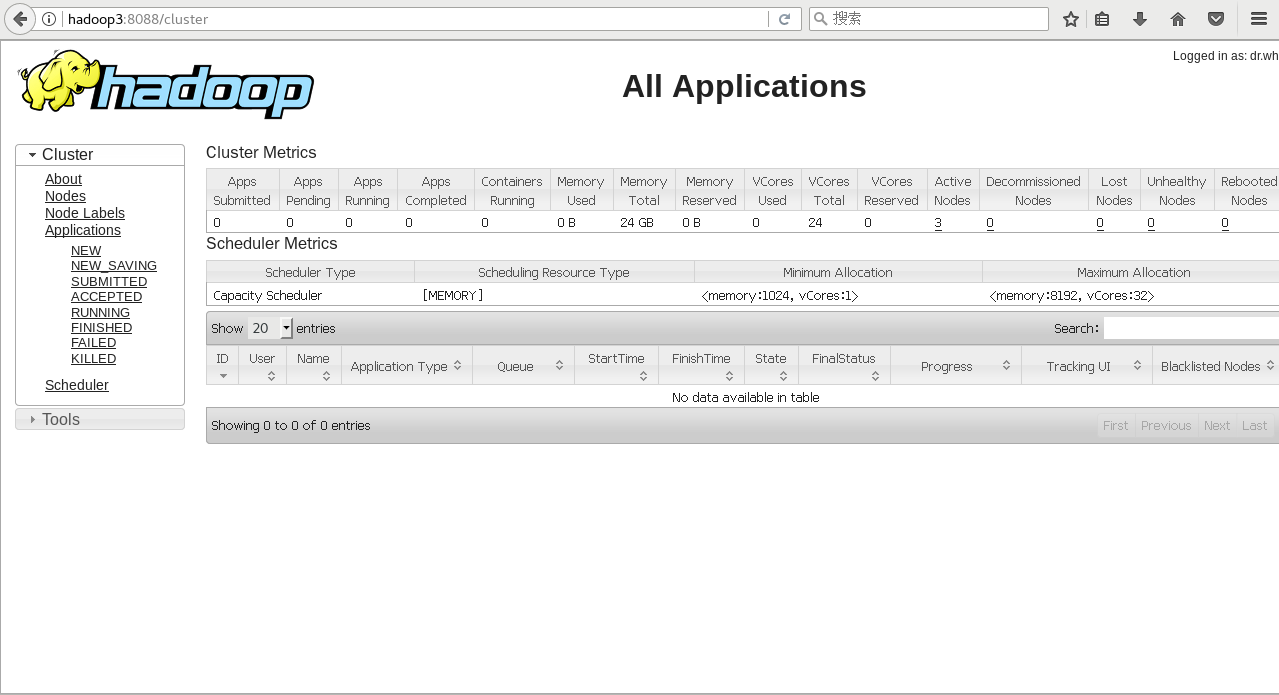Click the Decommissioned Nodes count link
The height and width of the screenshot is (695, 1279).
[990, 223]
